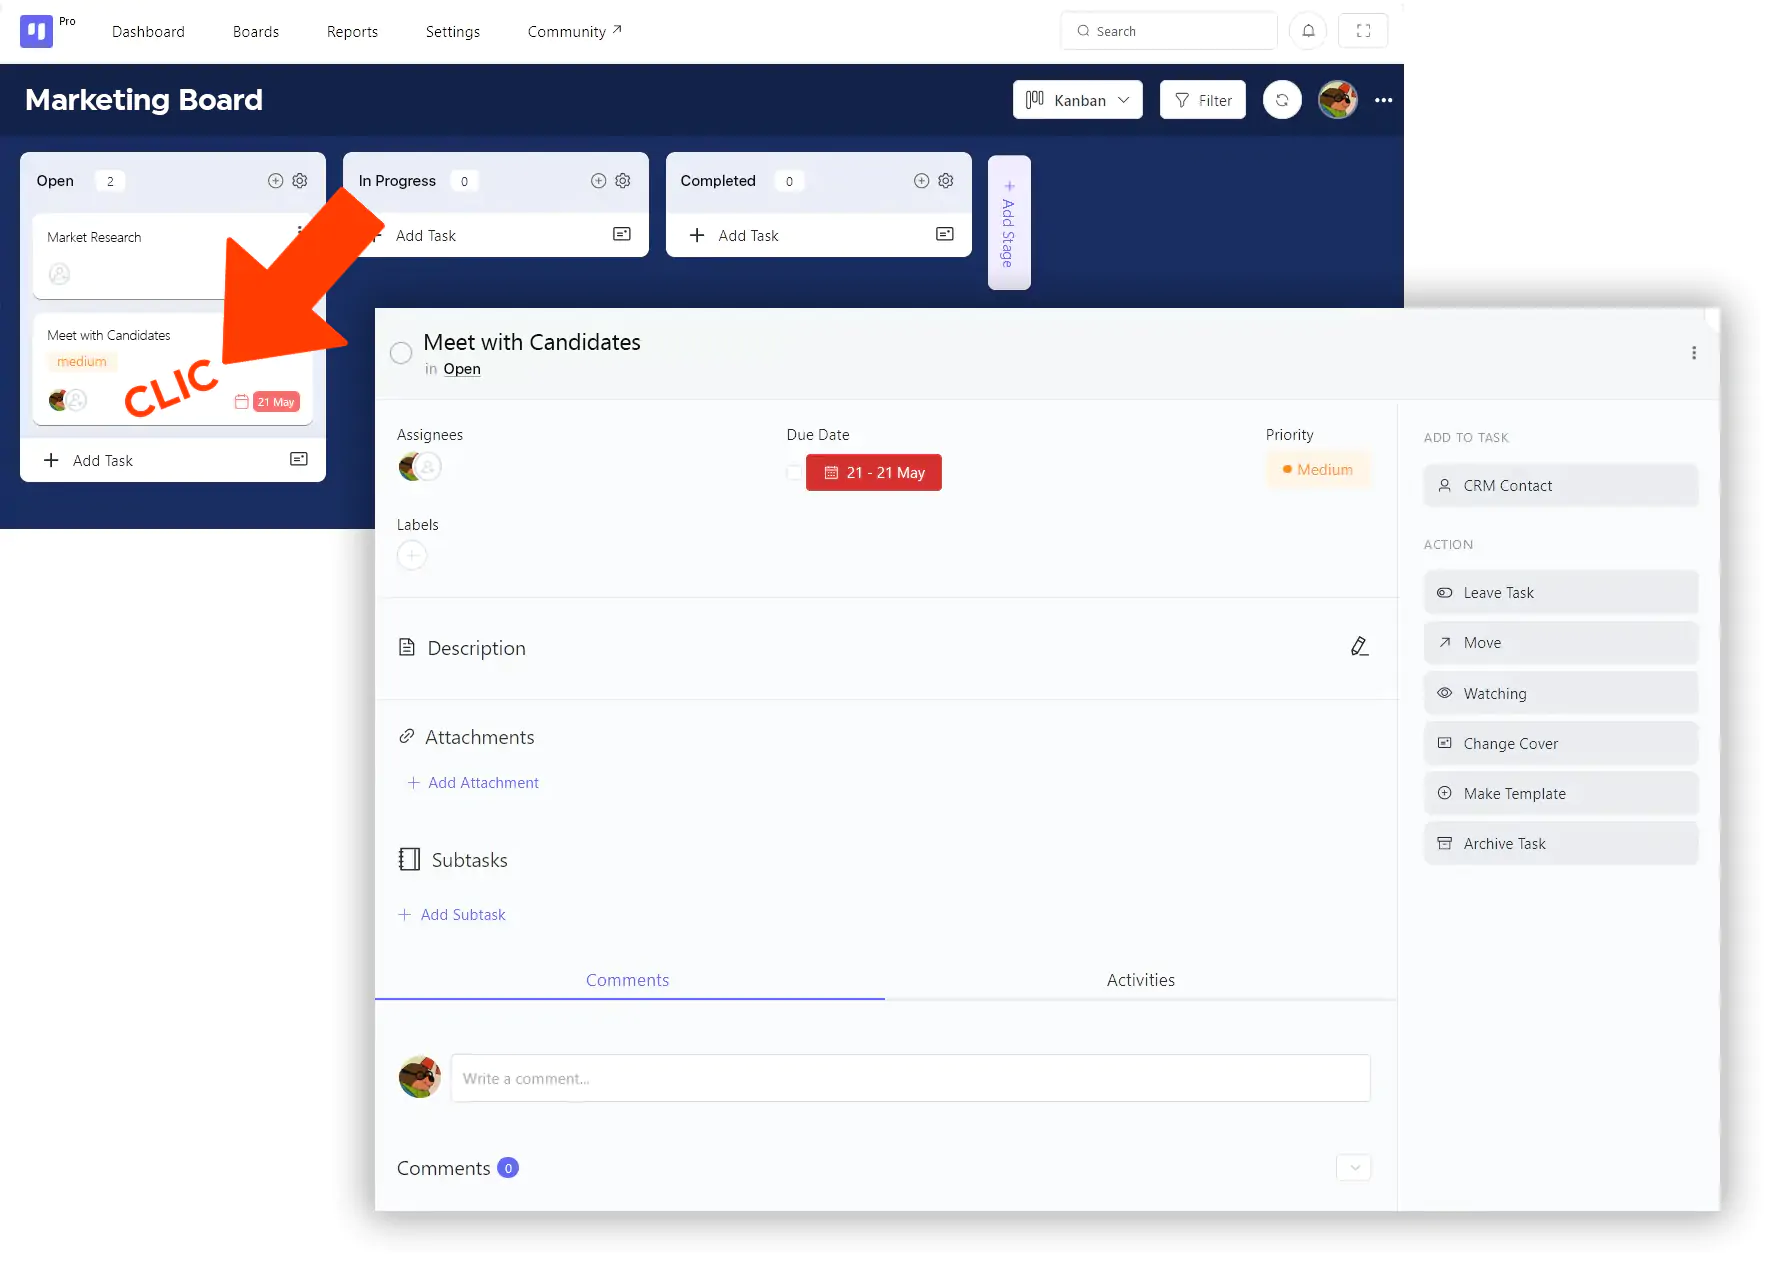This screenshot has width=1780, height=1263.
Task: Open the Medium priority selector
Action: (1317, 470)
